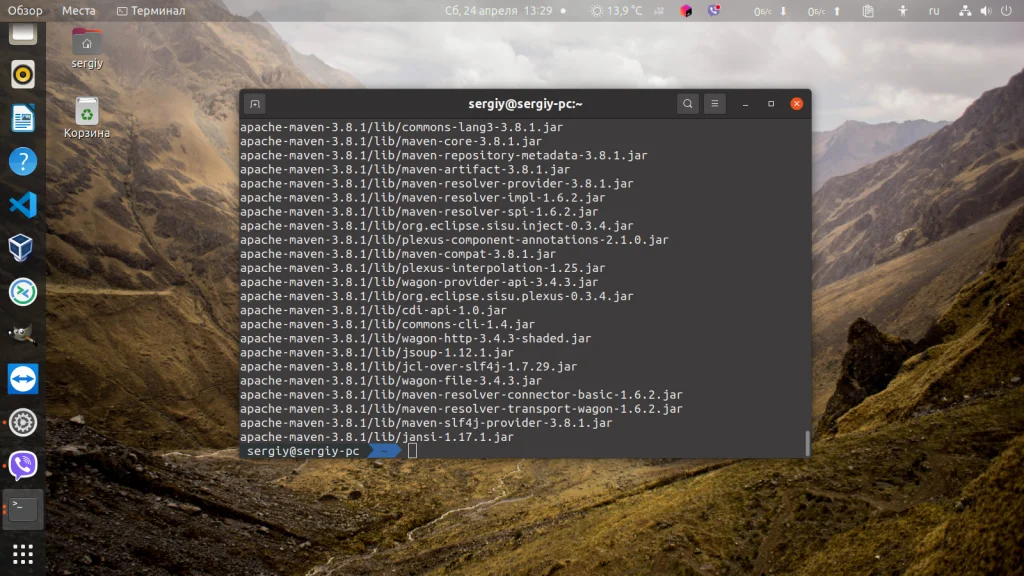The height and width of the screenshot is (576, 1024).
Task: Open the volume icon in the top bar
Action: [x=984, y=11]
